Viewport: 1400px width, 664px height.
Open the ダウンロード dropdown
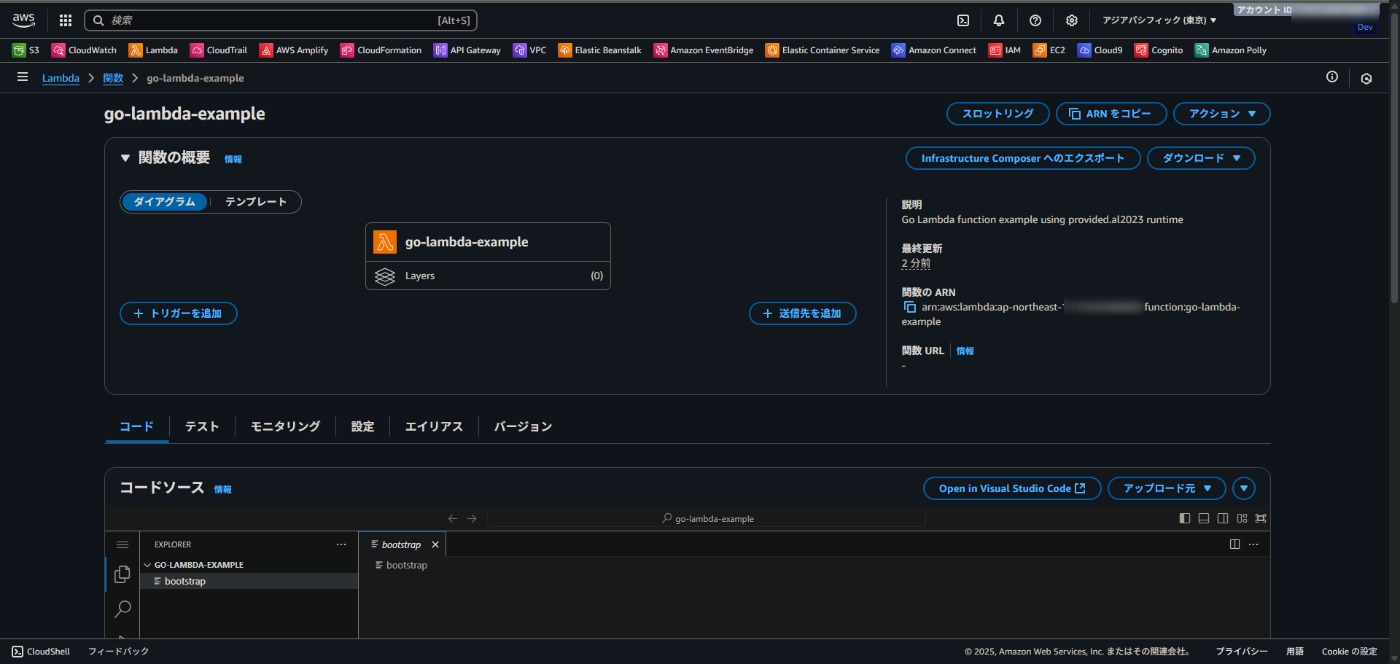click(x=1201, y=158)
